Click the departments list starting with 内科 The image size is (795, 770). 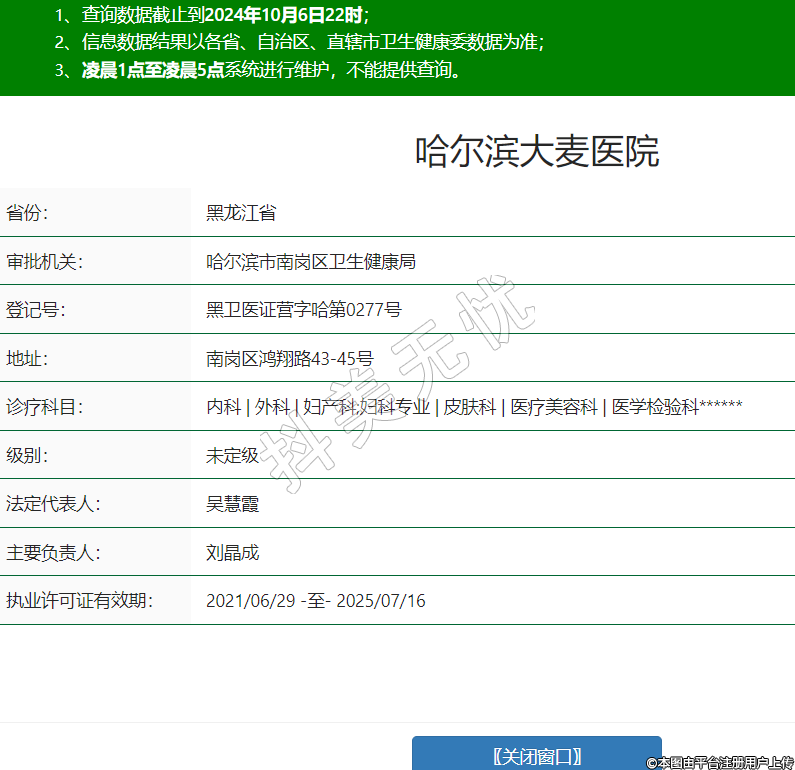pos(473,407)
